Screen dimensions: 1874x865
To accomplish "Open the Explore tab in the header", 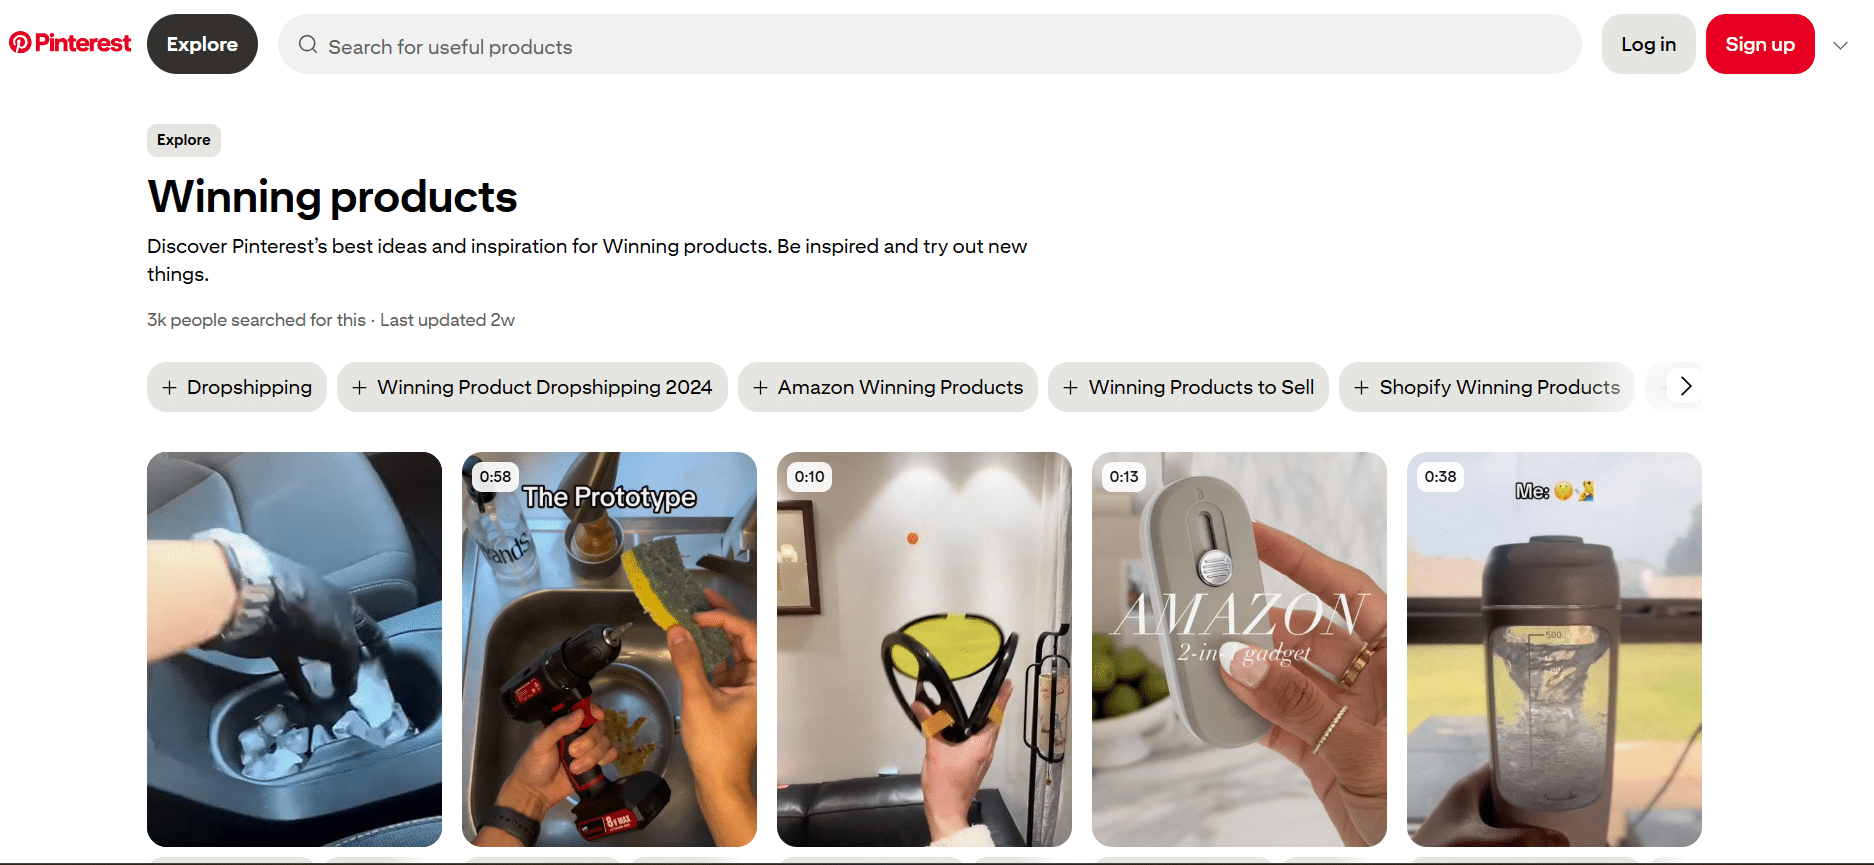I will coord(202,44).
